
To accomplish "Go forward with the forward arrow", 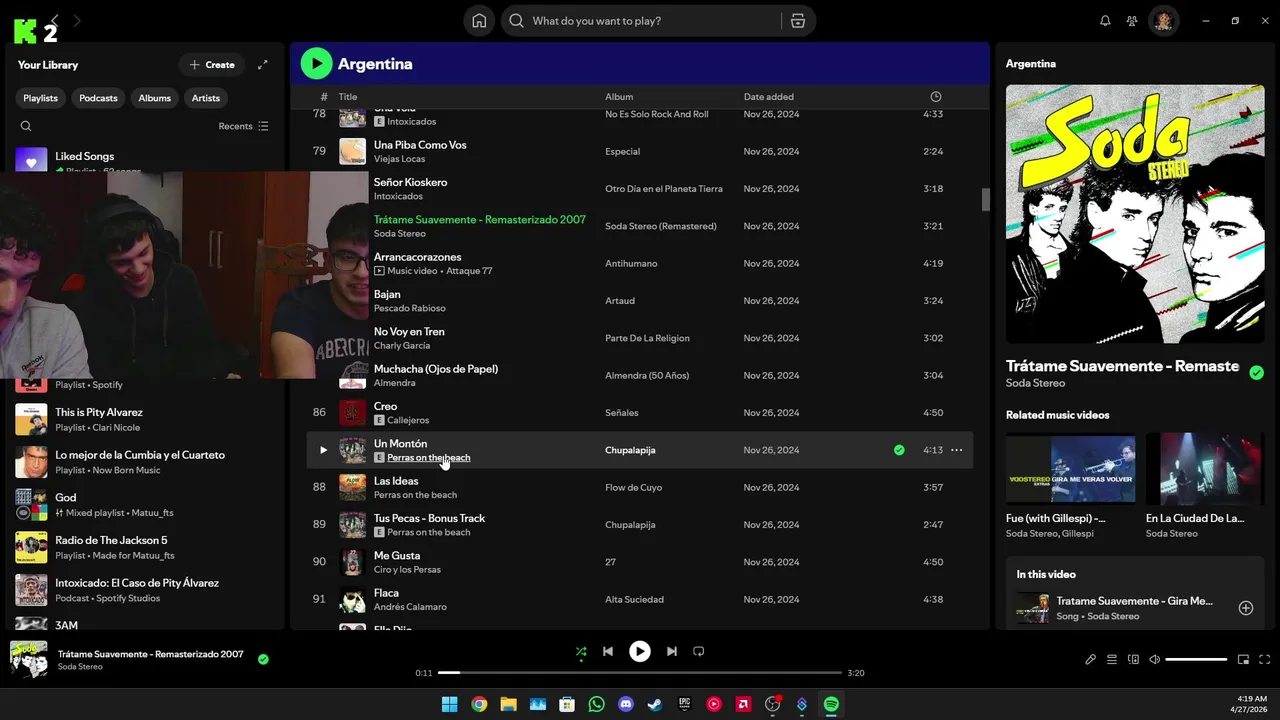I will tap(77, 20).
